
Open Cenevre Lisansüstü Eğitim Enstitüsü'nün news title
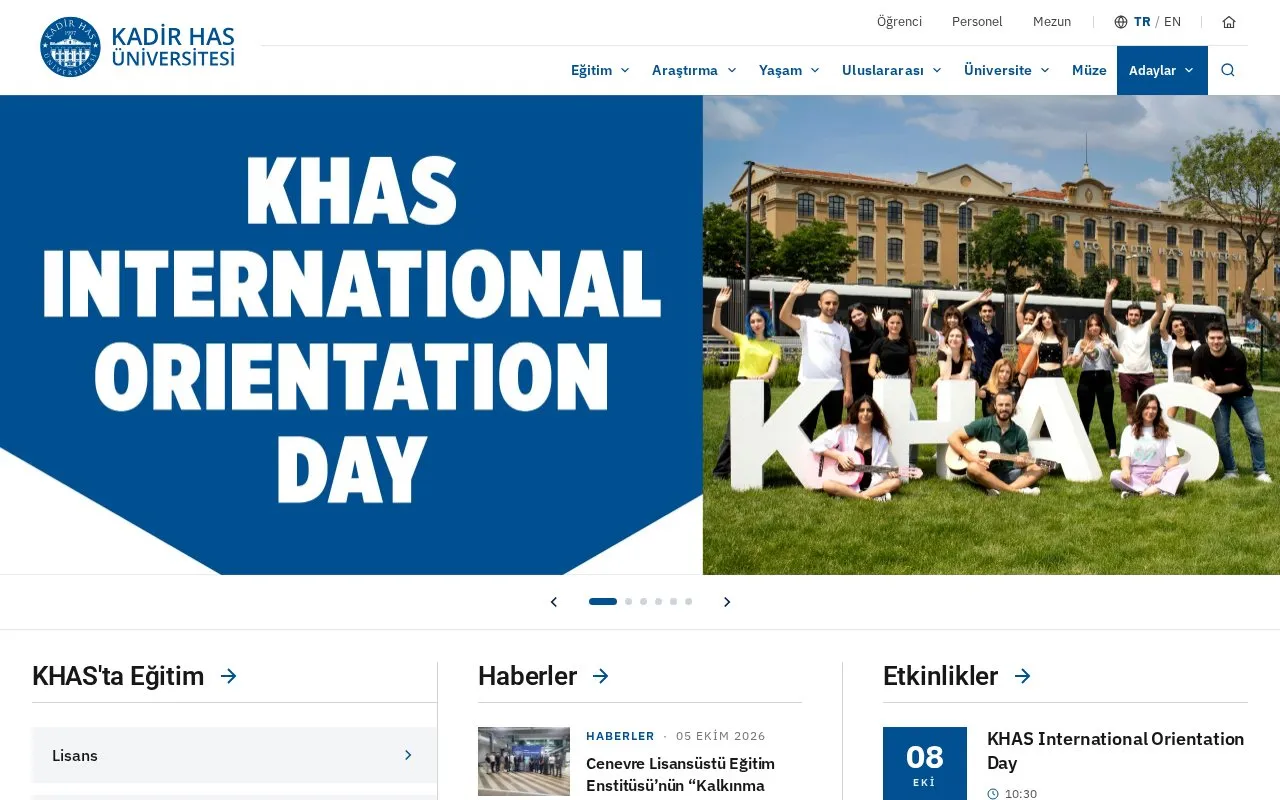[681, 774]
